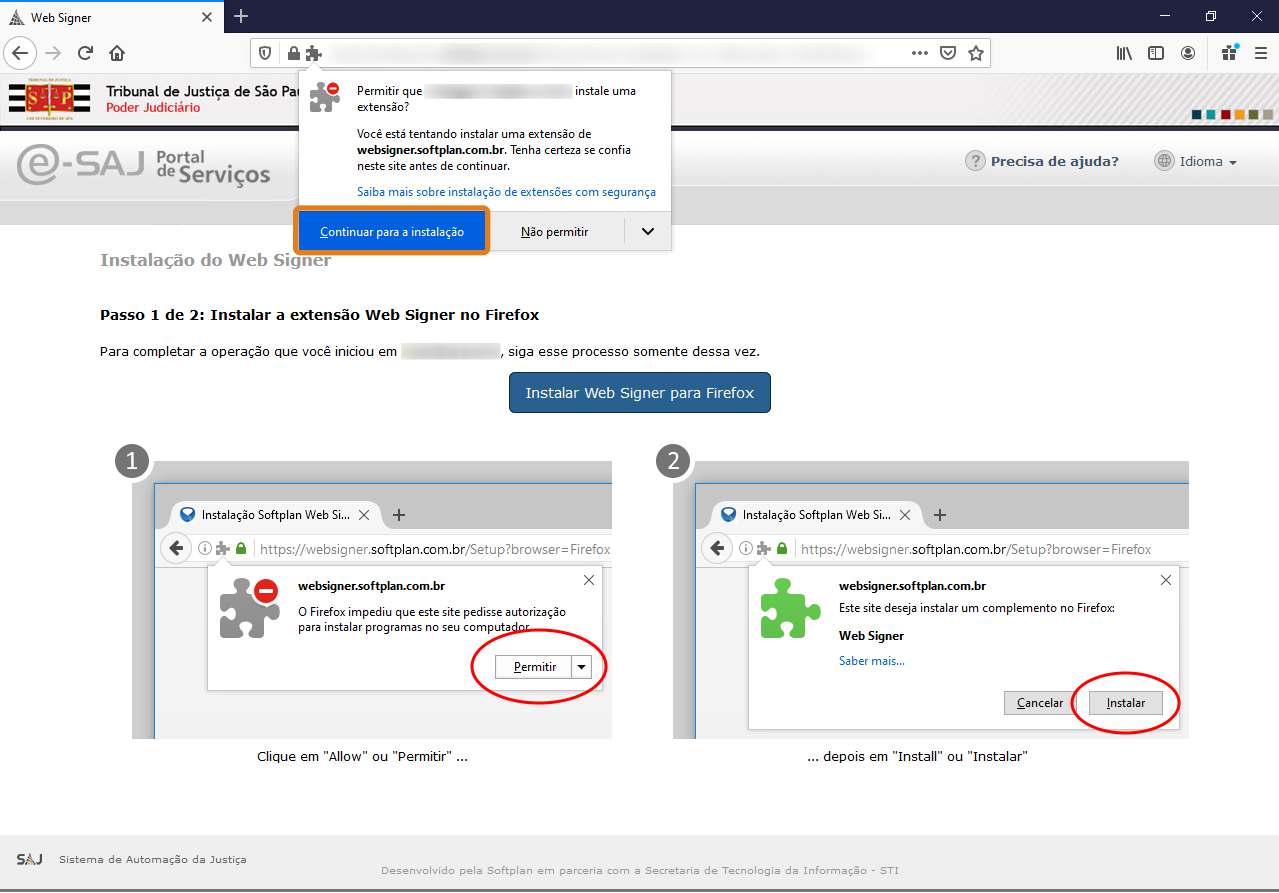Click caption Clique em "Allow" ou "Permitir"
Viewport: 1279px width, 893px height.
(x=363, y=757)
